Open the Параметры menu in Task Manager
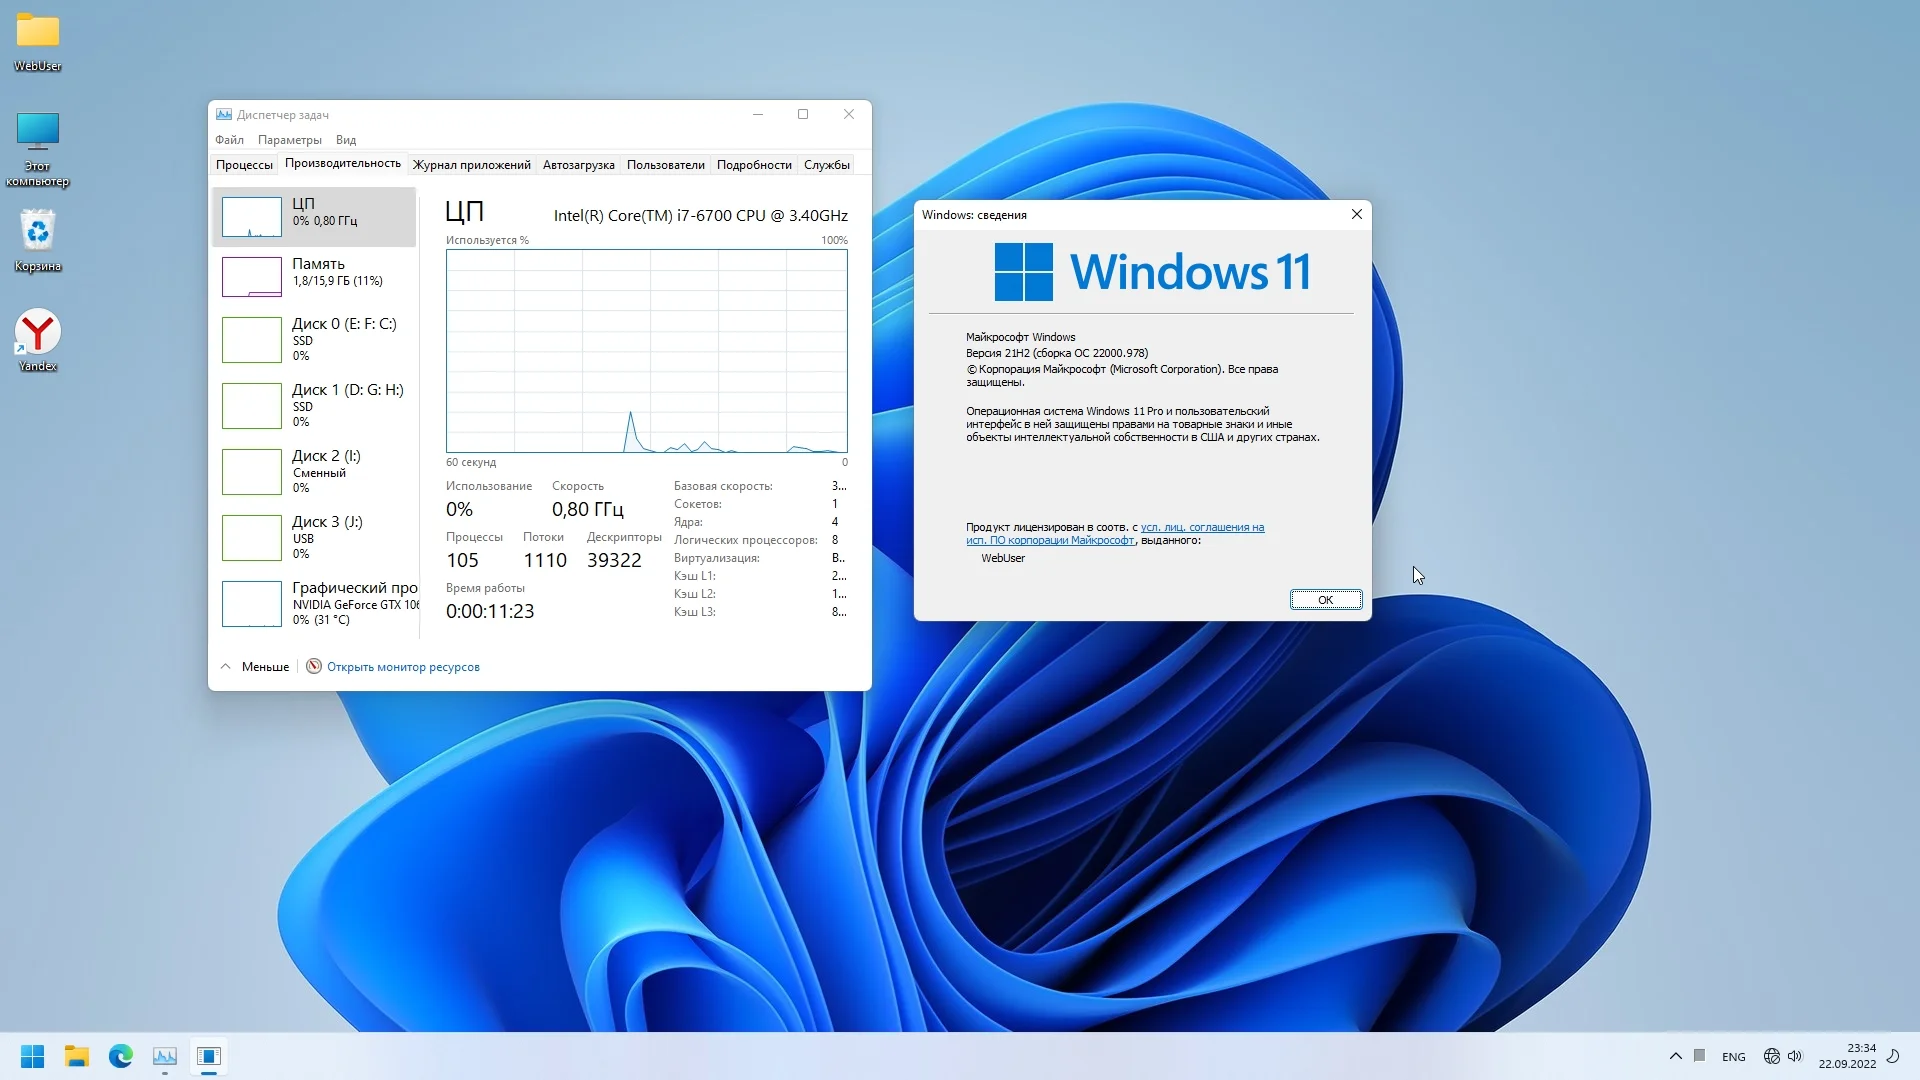The height and width of the screenshot is (1080, 1920). [x=289, y=140]
